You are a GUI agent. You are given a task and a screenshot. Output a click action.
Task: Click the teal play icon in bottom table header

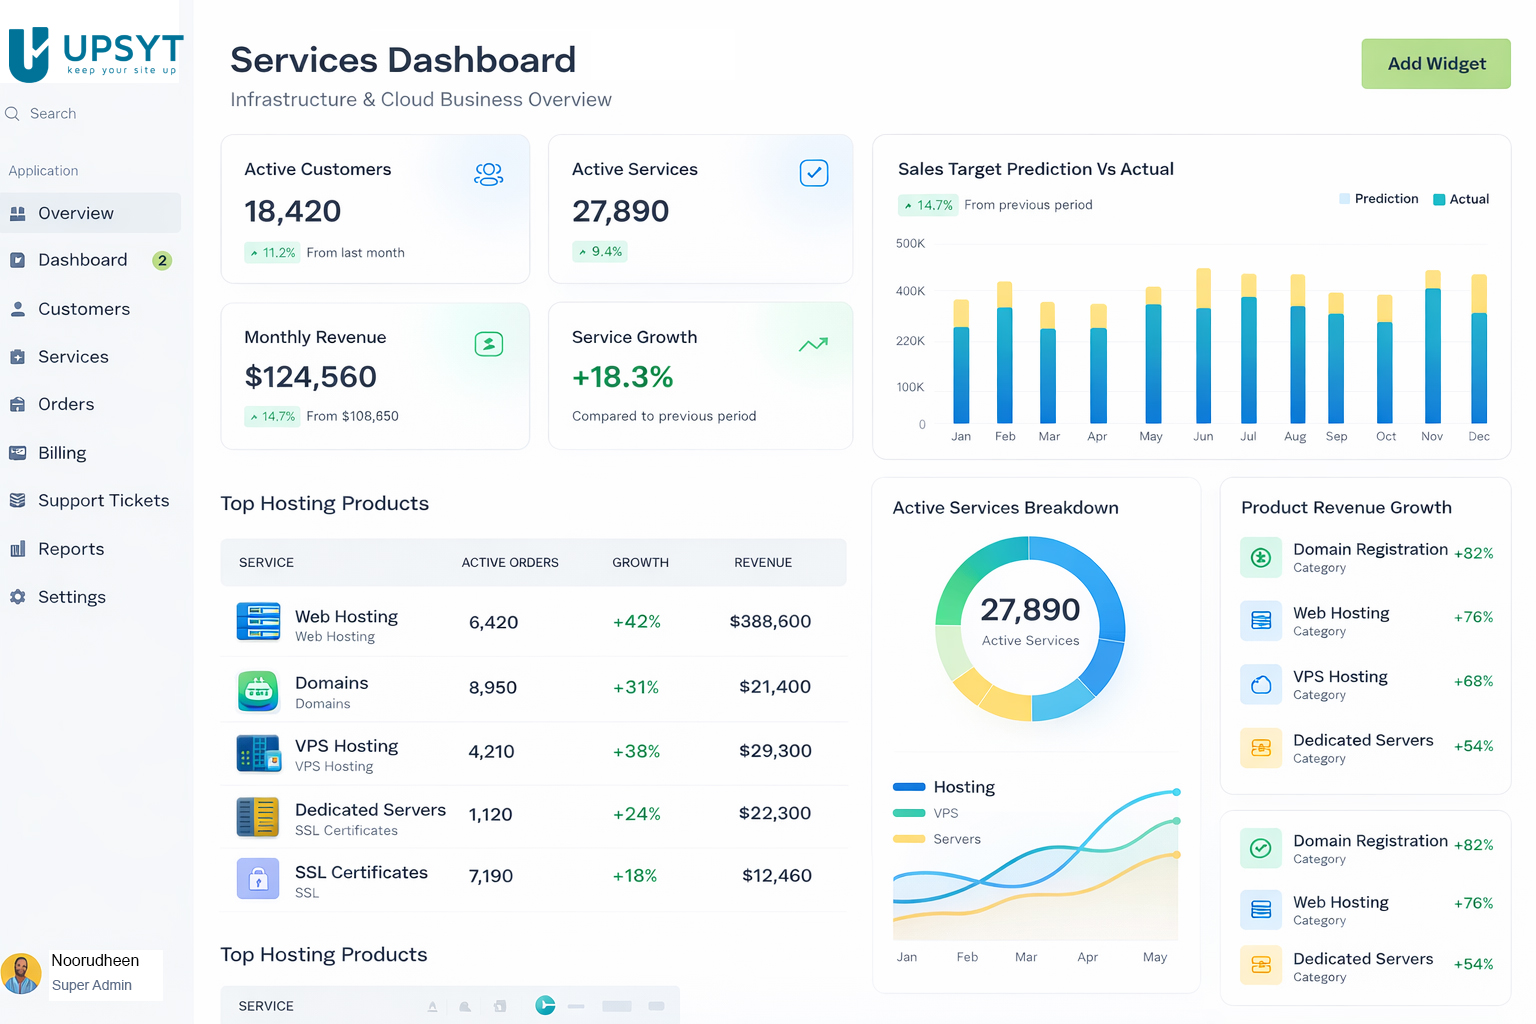click(545, 1005)
